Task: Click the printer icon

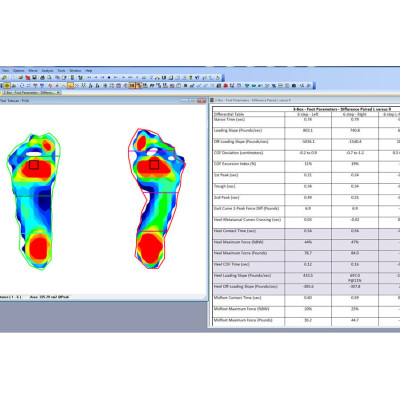Action: tap(42, 77)
